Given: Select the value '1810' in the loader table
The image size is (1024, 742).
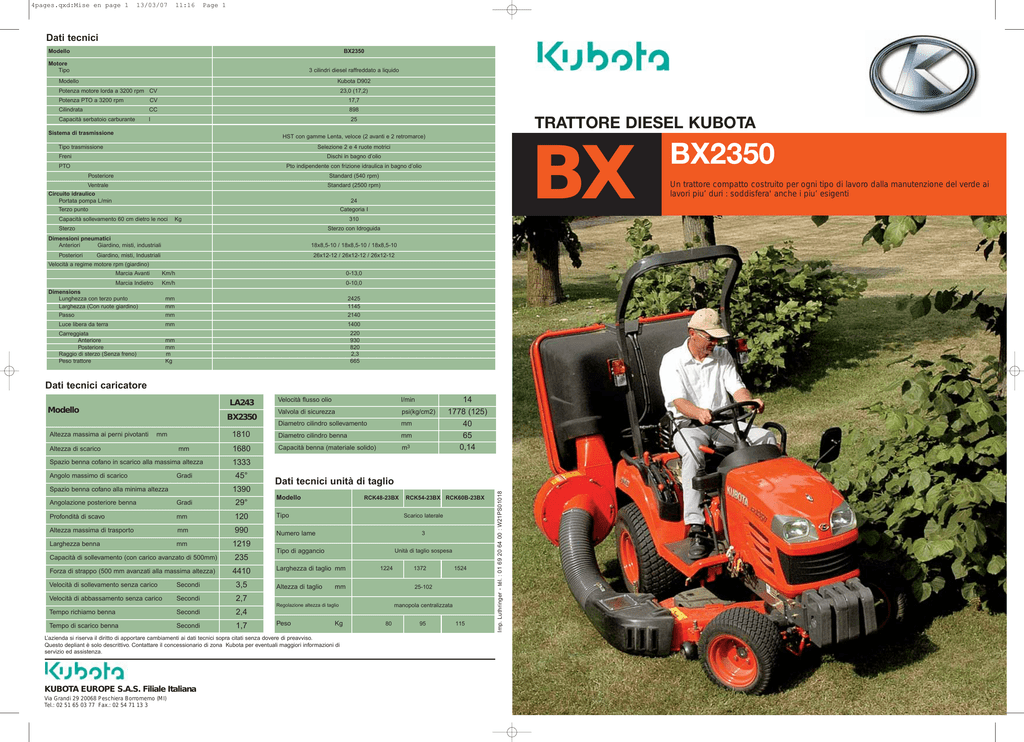Looking at the screenshot, I should pos(242,434).
